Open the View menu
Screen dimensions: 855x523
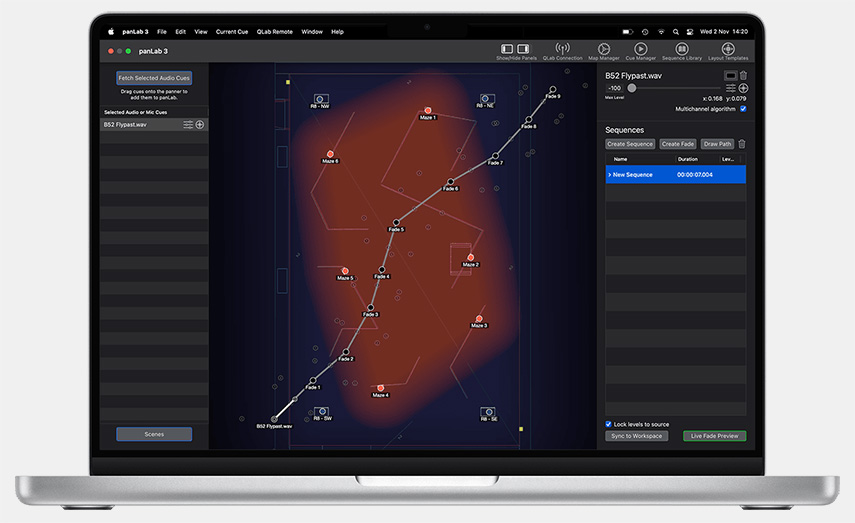point(201,32)
